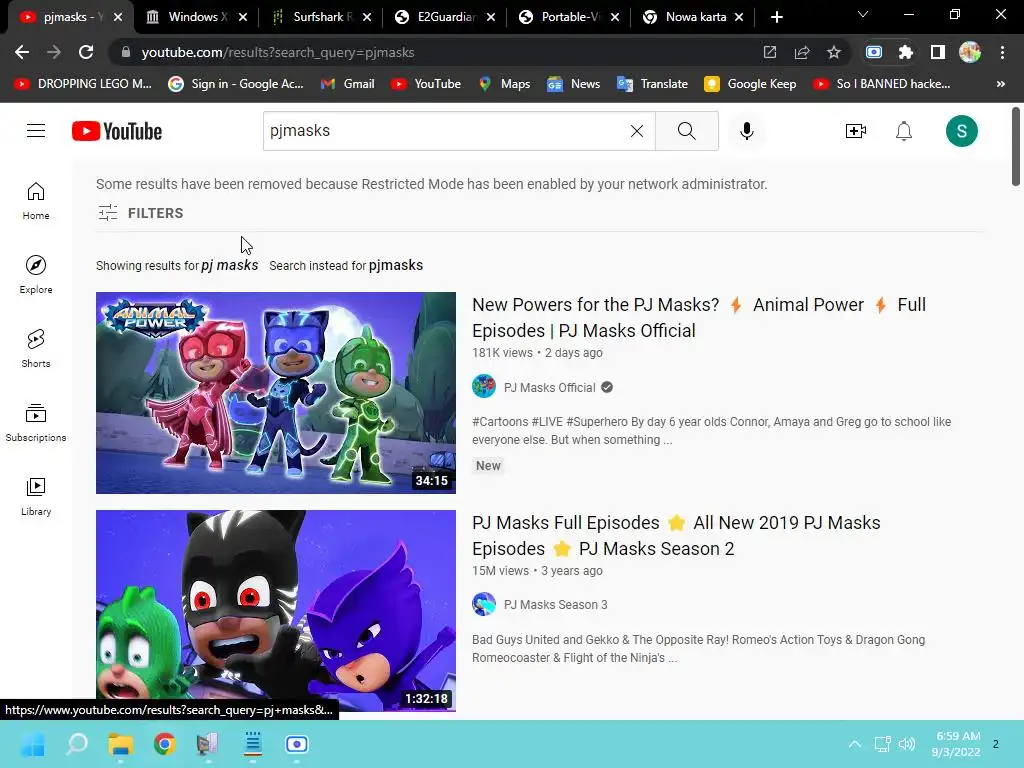Open the Maps bookmark
The image size is (1024, 768).
click(504, 84)
